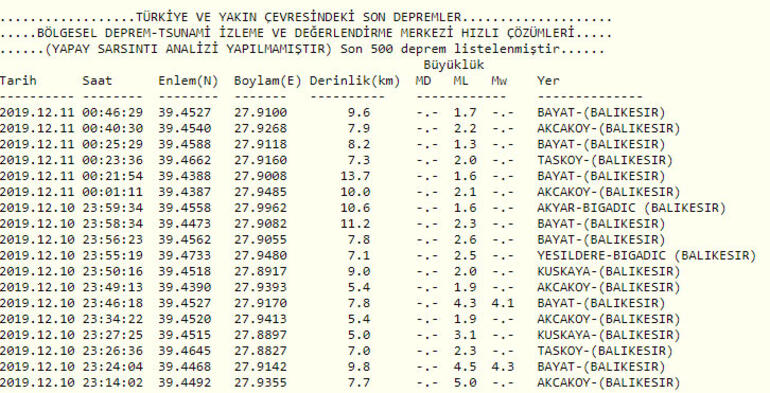This screenshot has width=770, height=393.
Task: Click the "Tarih" column header
Action: click(x=18, y=81)
